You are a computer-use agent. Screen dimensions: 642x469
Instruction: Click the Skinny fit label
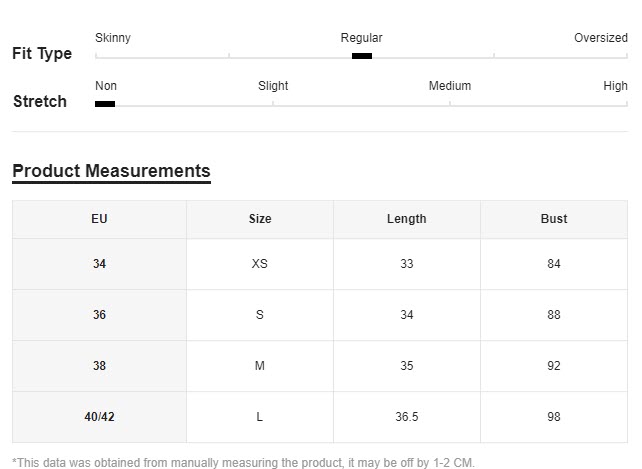[113, 38]
